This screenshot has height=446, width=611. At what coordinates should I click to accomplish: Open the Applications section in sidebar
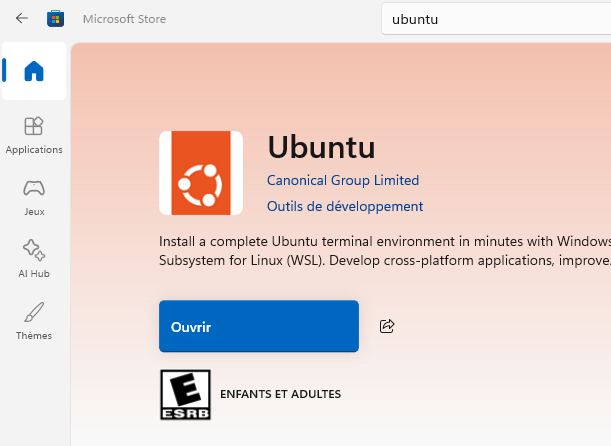tap(34, 135)
